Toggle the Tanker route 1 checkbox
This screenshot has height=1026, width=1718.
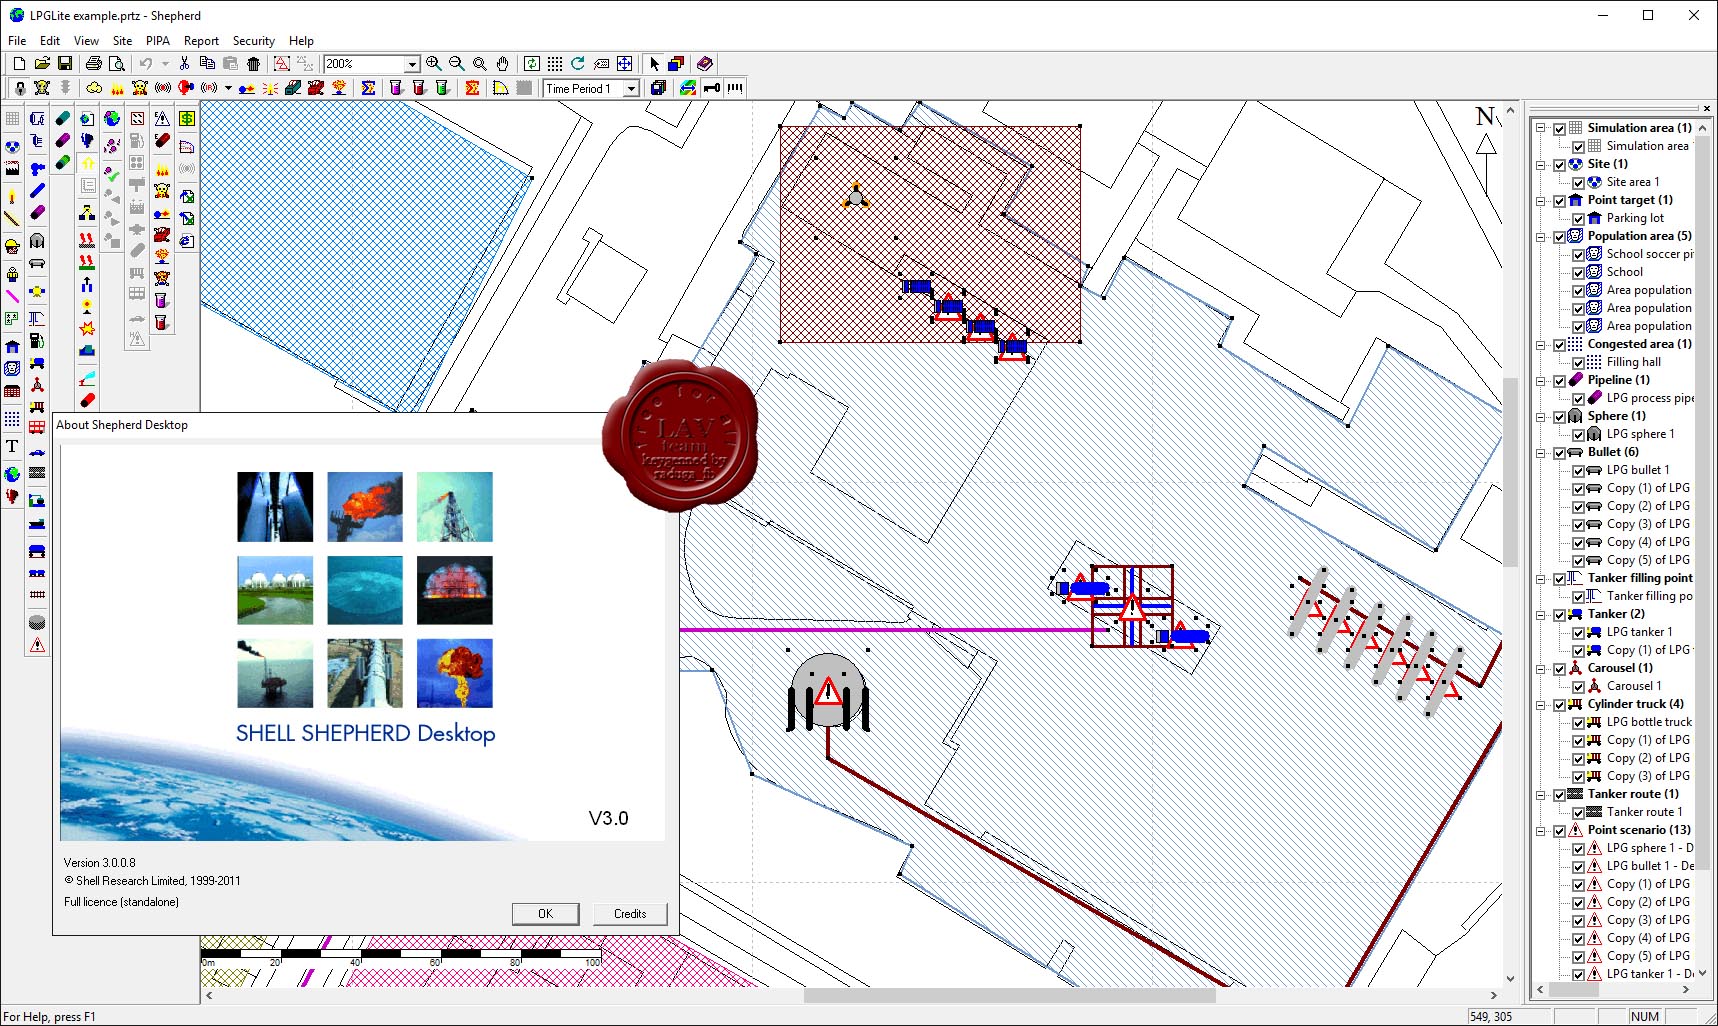1578,812
